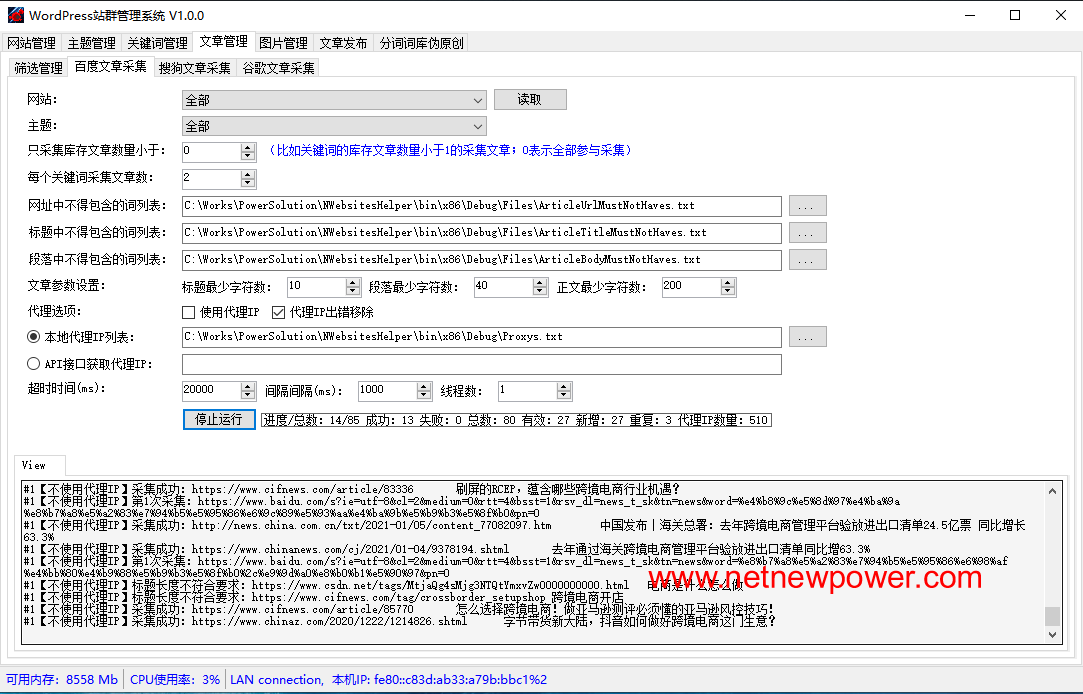Decrease 超时时间 with down arrow
This screenshot has width=1083, height=694.
(x=248, y=396)
